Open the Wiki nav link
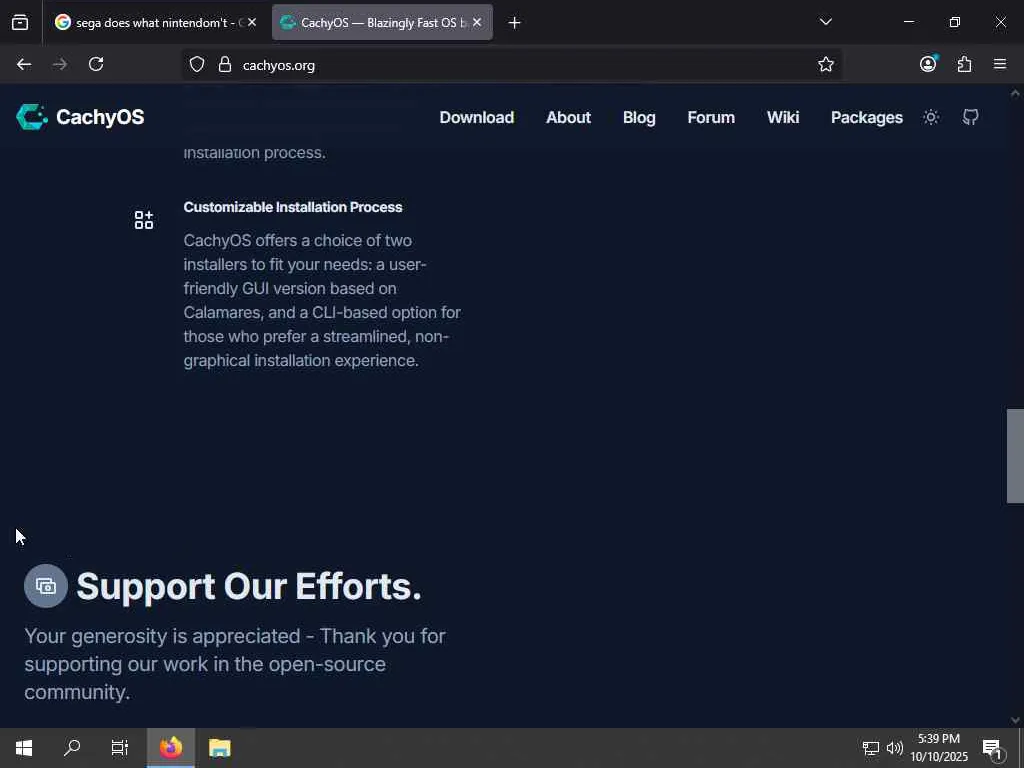 point(783,118)
